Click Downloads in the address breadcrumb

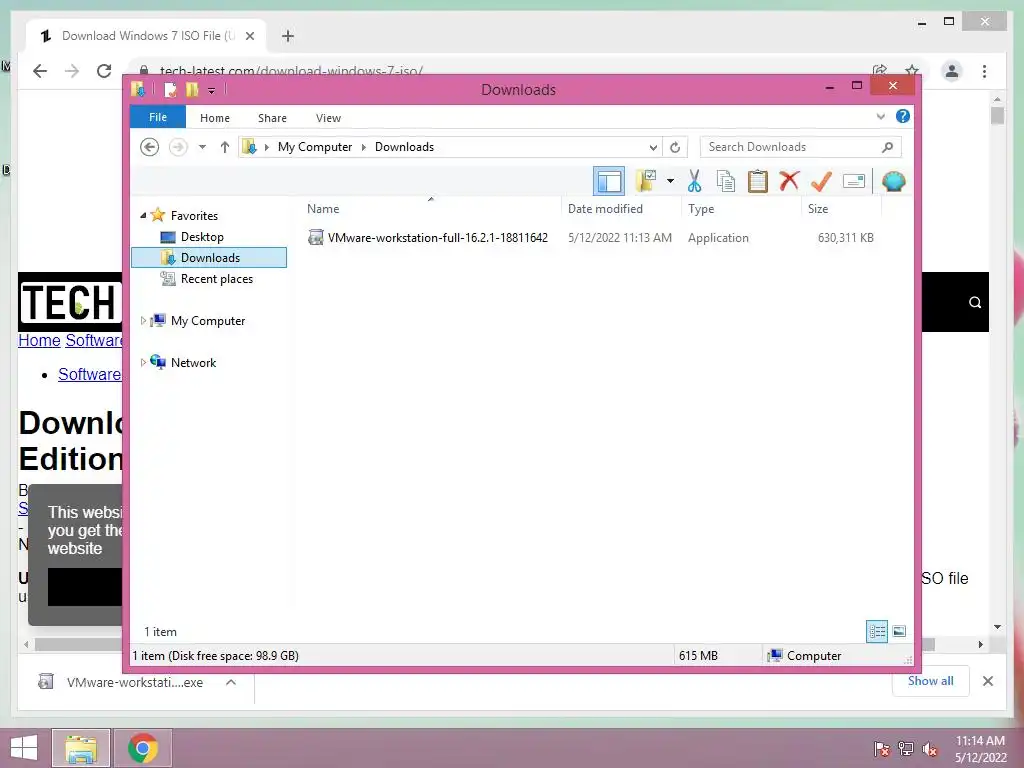(x=404, y=147)
